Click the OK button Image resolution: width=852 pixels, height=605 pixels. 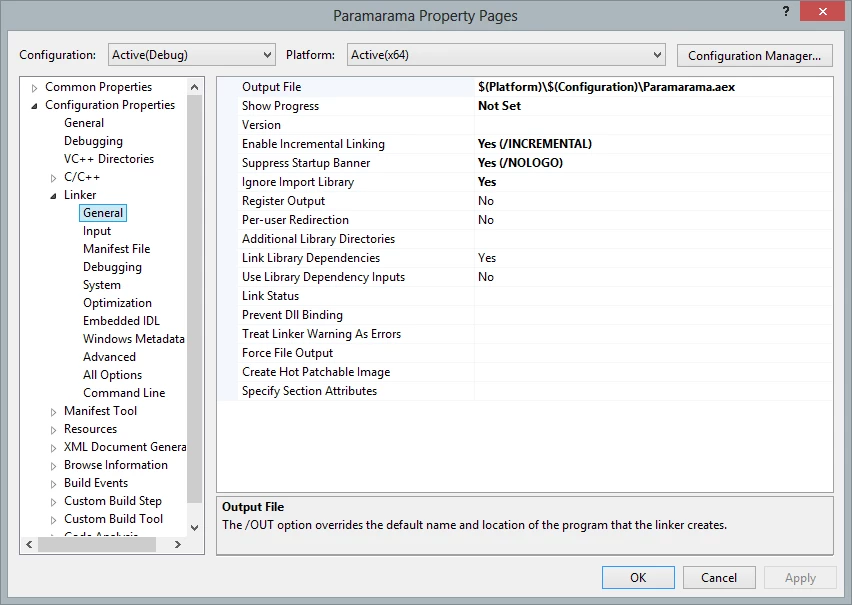[638, 577]
